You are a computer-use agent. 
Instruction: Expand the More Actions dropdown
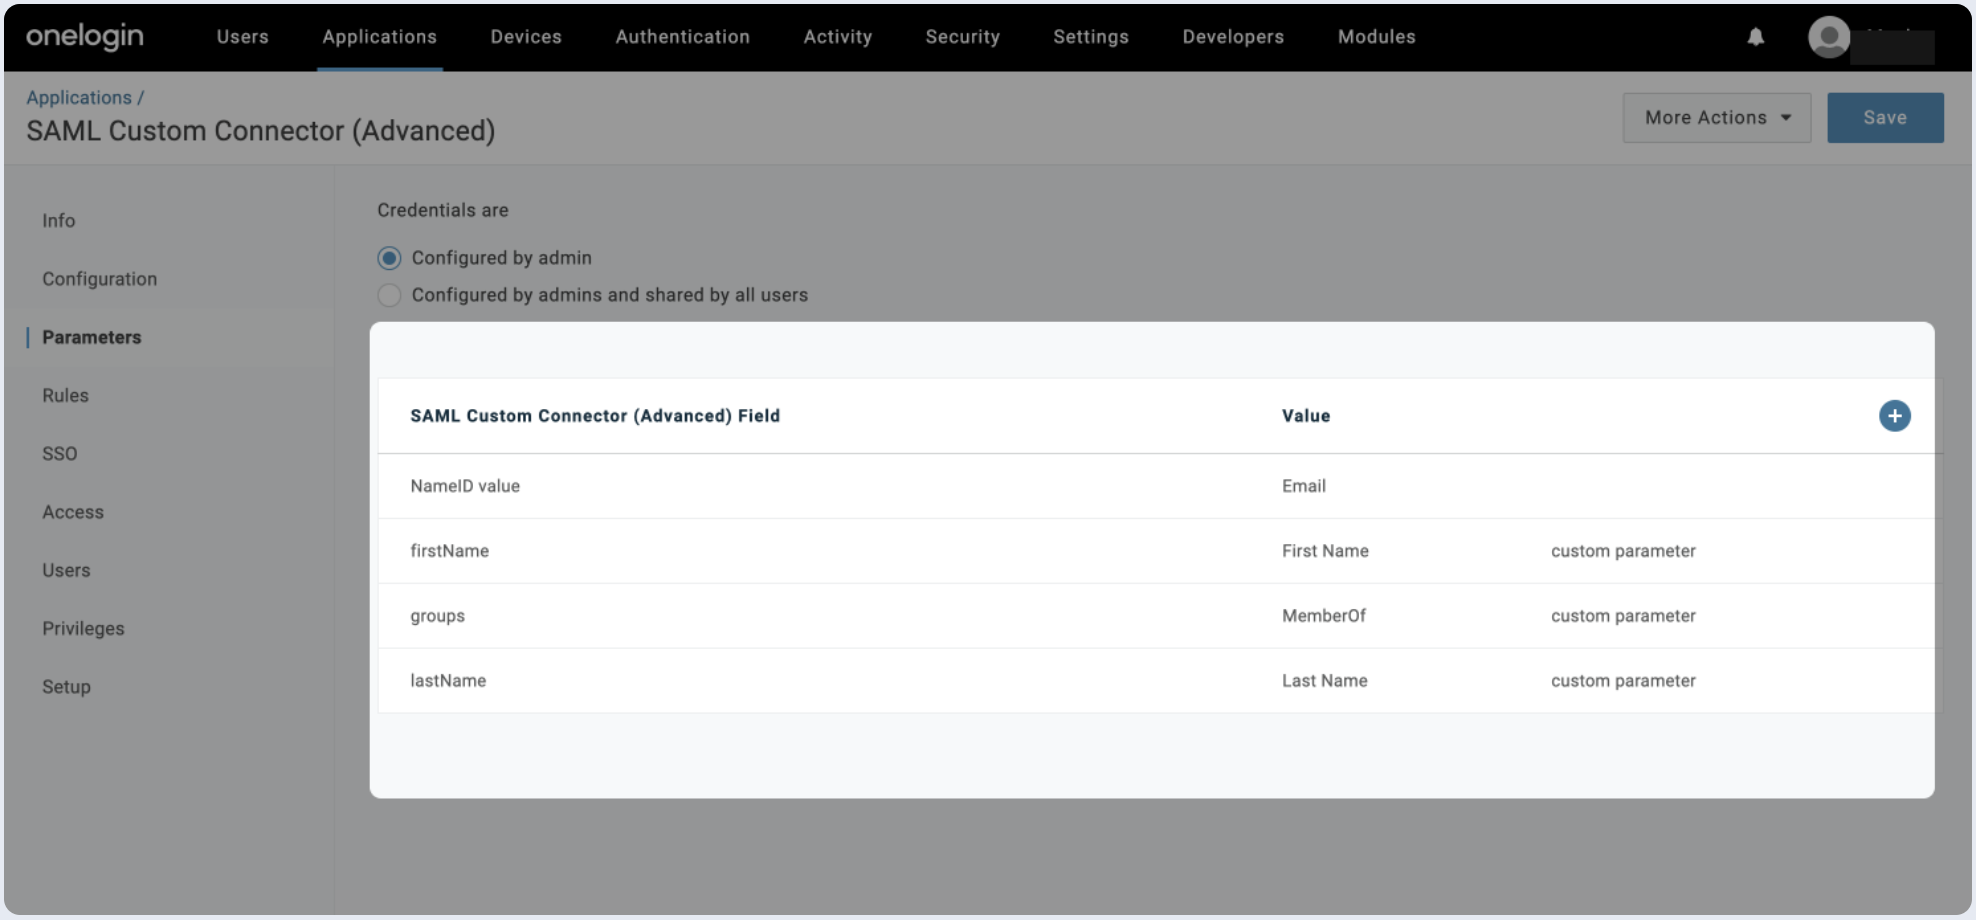(x=1716, y=118)
